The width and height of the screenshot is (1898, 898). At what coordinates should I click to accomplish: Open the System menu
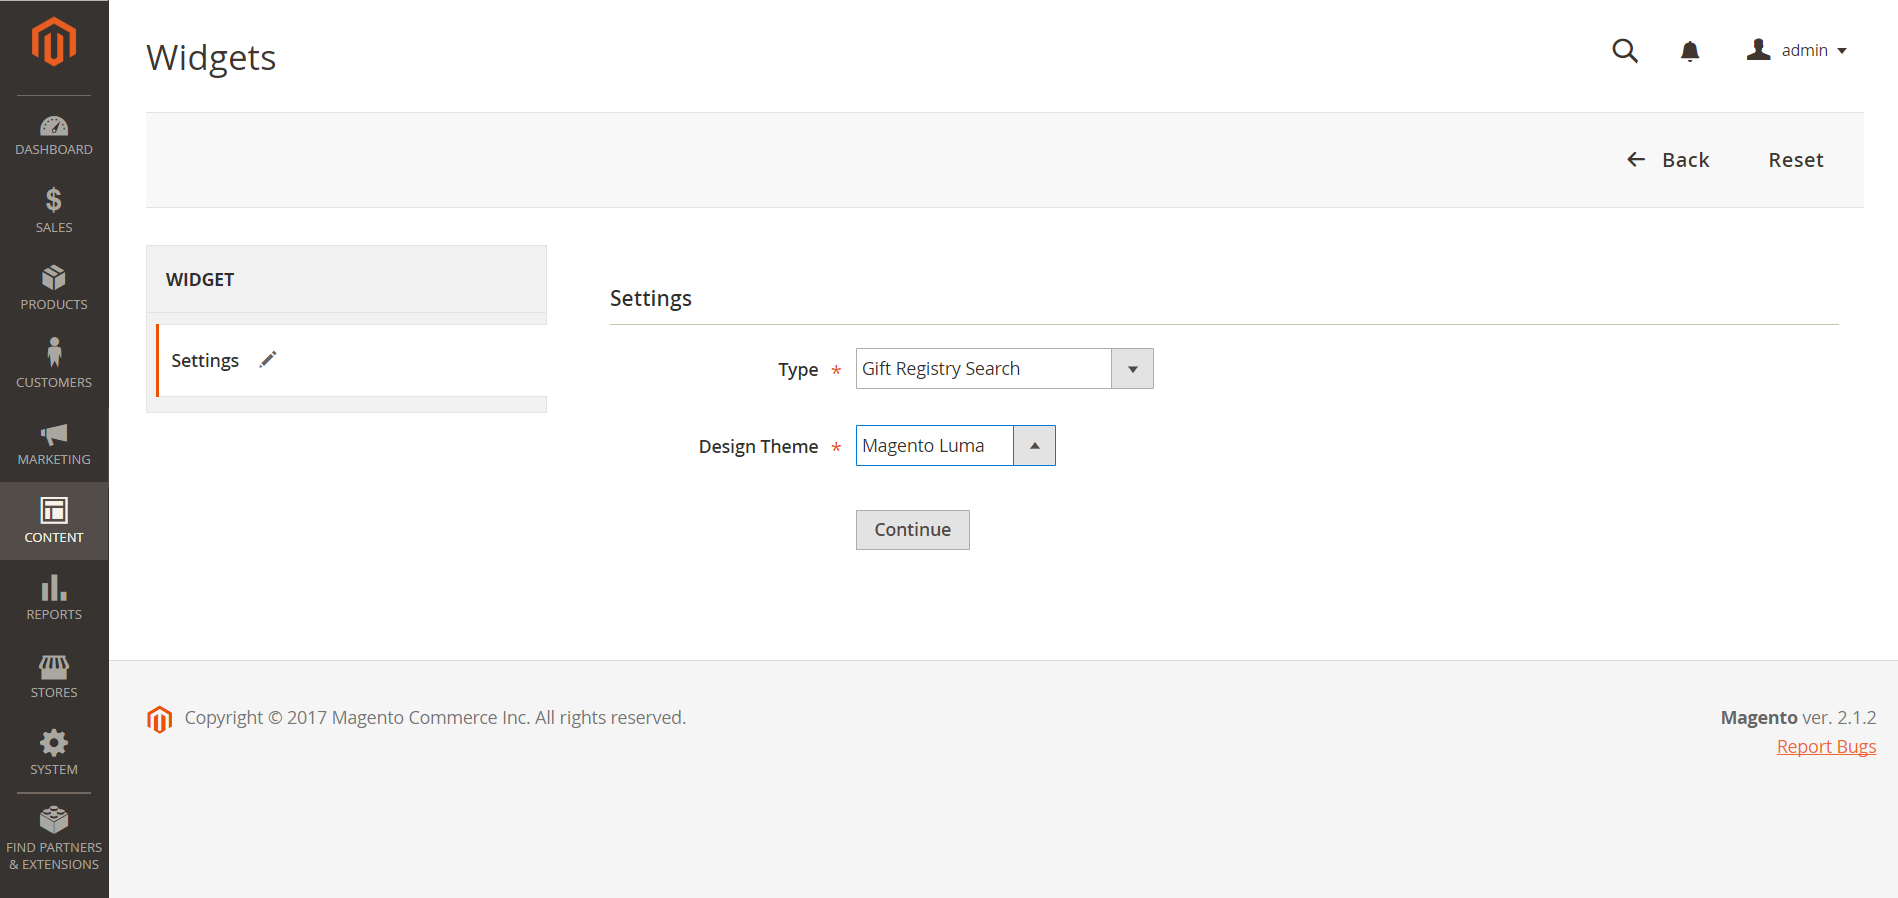(54, 753)
